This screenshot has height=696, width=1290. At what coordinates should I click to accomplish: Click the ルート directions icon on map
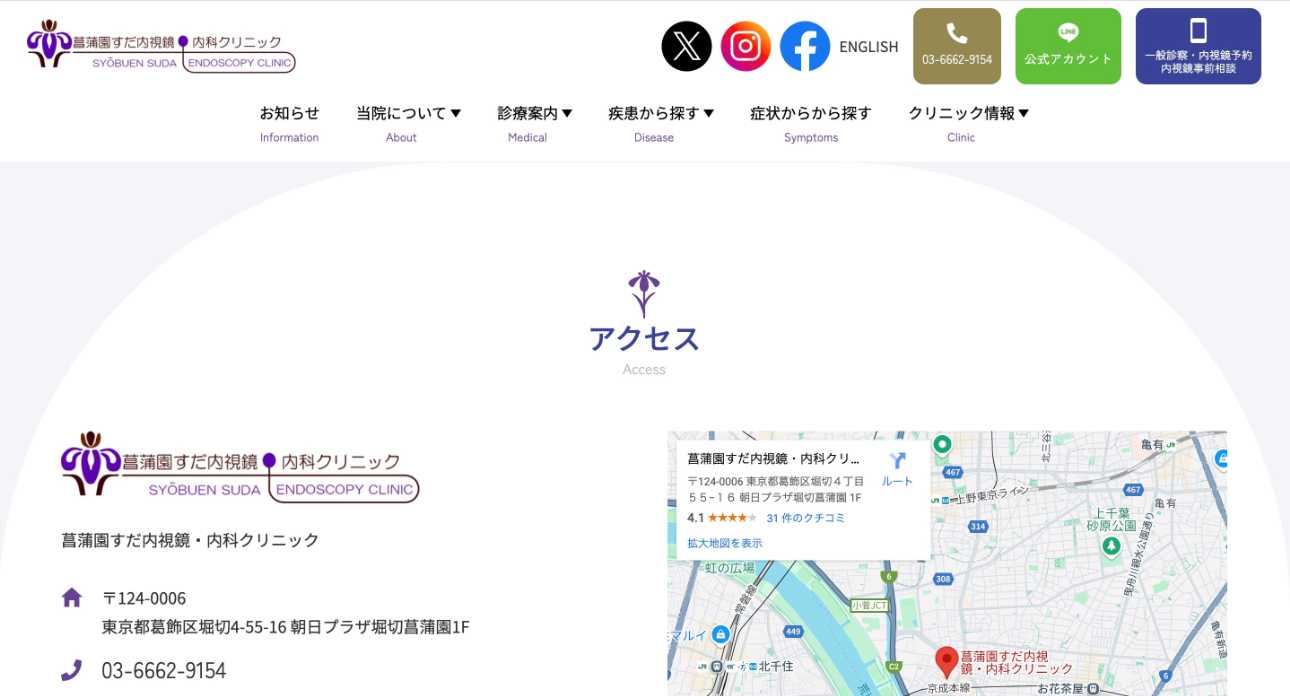[897, 469]
